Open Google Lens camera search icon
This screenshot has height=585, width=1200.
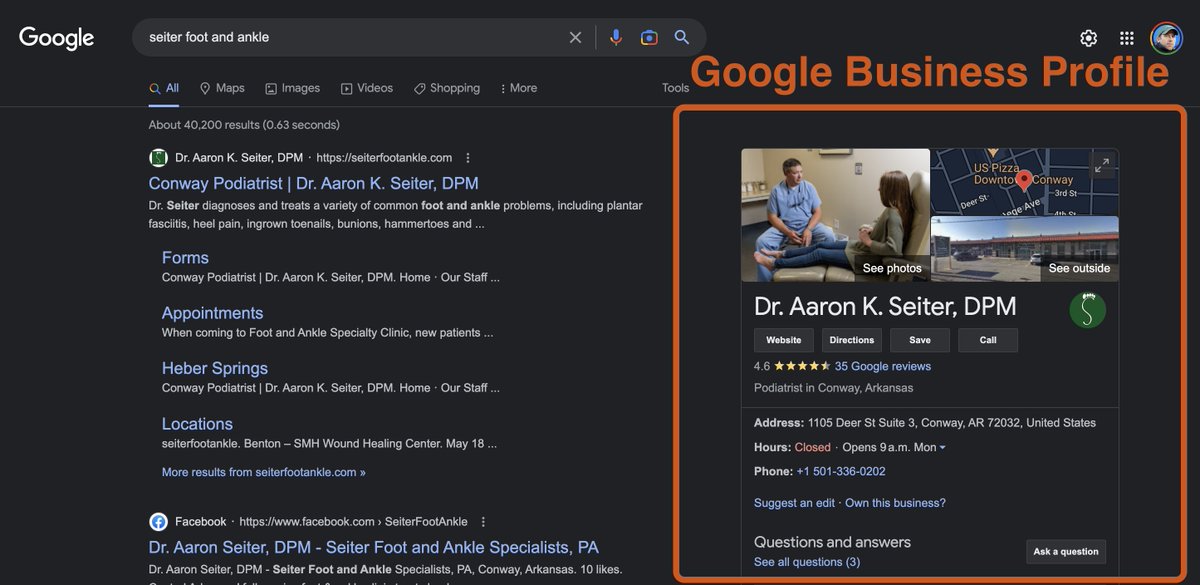pyautogui.click(x=649, y=37)
